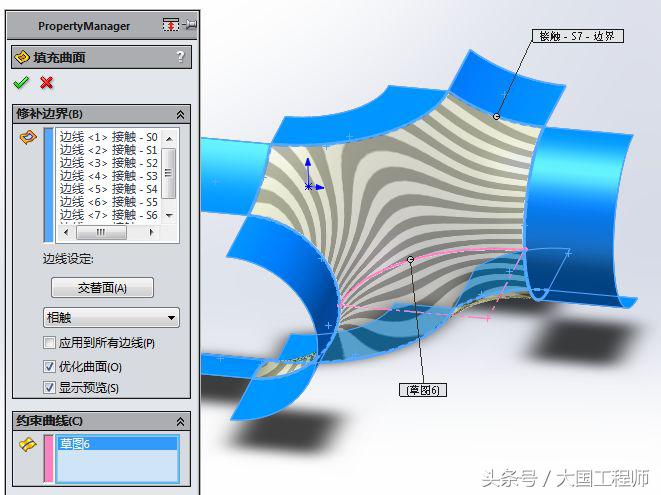The width and height of the screenshot is (661, 495).
Task: Click the PropertyManager split panel icon
Action: [170, 25]
